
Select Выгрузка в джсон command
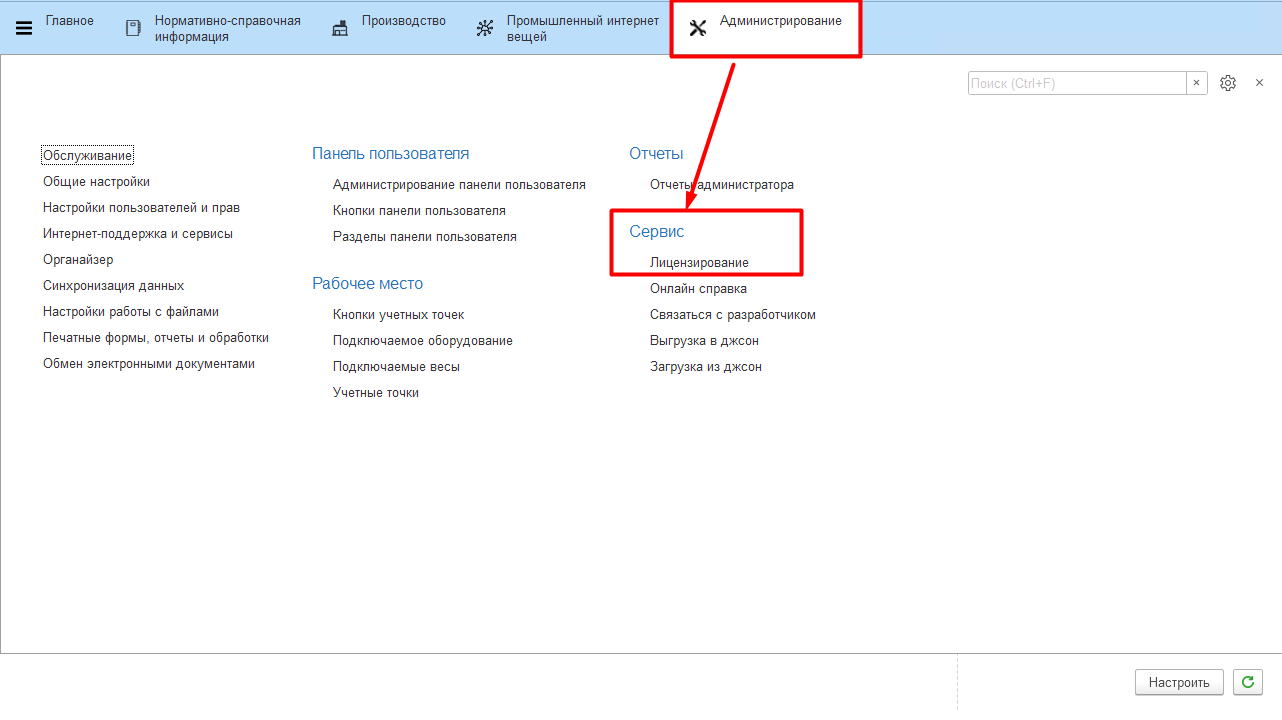(704, 341)
